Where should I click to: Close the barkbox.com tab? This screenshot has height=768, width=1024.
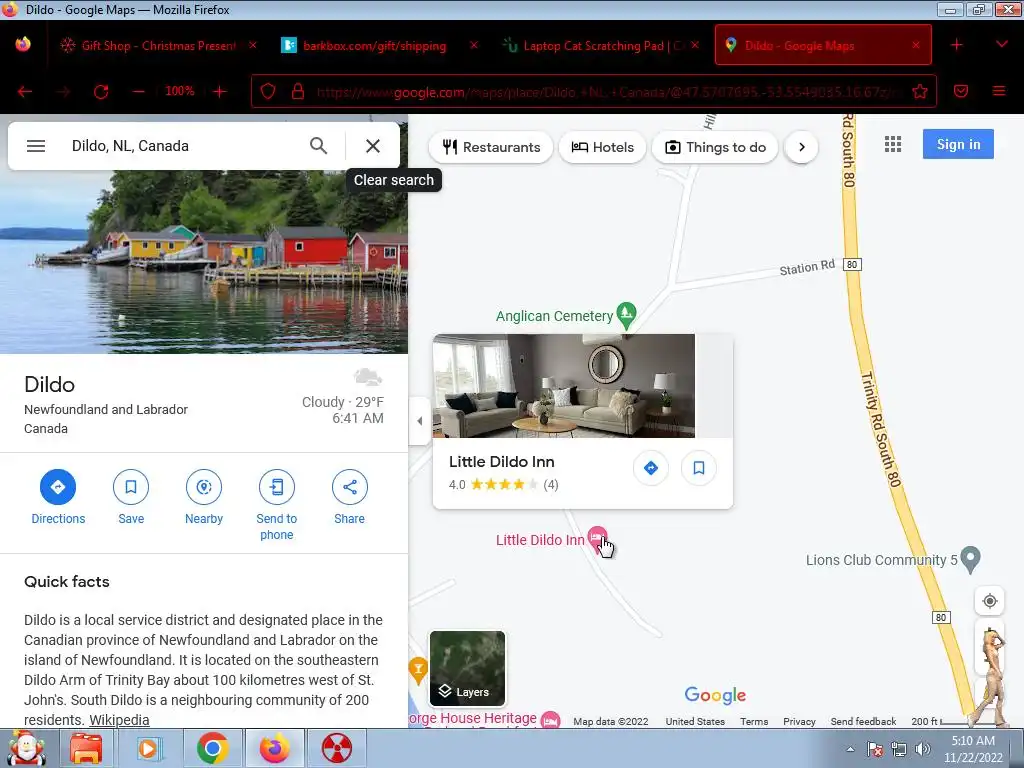(473, 45)
